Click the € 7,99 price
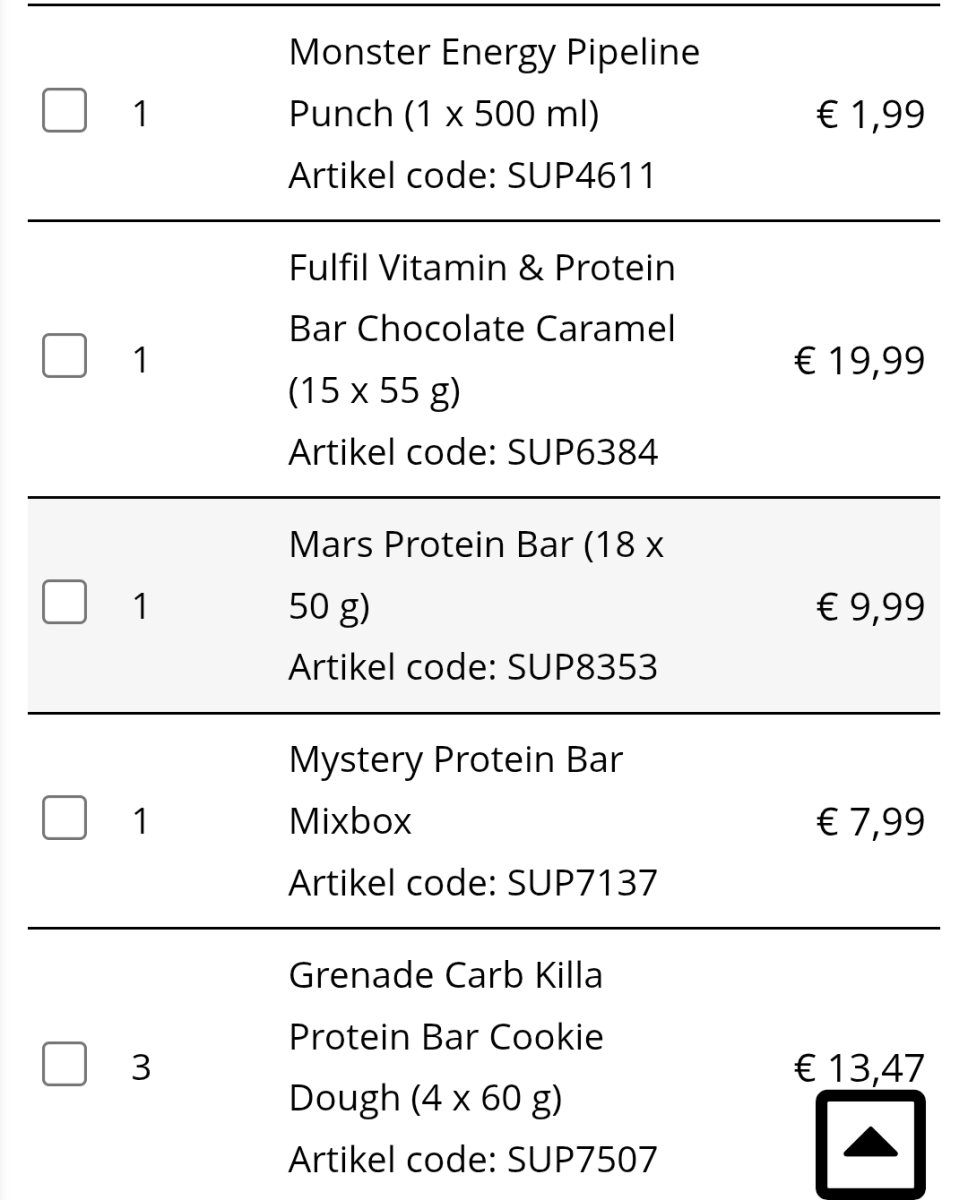Screen dimensions: 968x1200 tap(870, 821)
